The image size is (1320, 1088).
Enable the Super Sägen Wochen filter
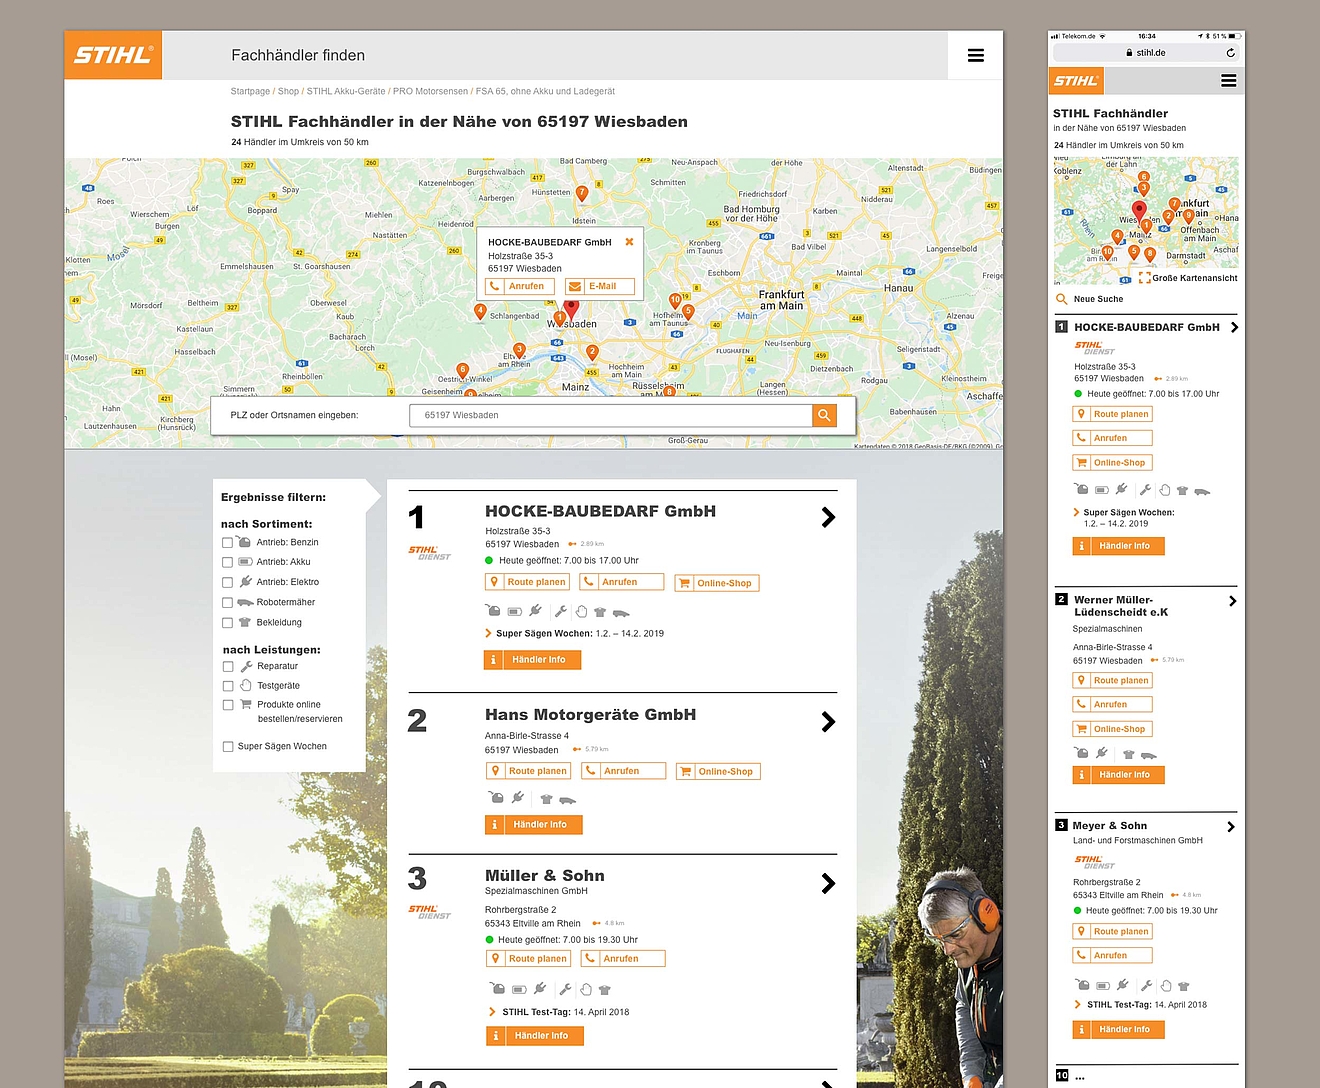227,747
